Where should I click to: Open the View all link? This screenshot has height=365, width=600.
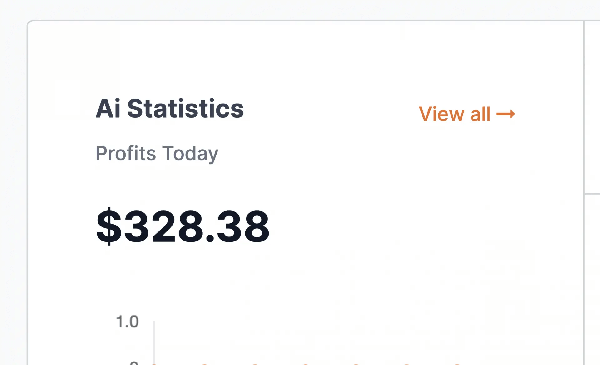click(x=467, y=114)
